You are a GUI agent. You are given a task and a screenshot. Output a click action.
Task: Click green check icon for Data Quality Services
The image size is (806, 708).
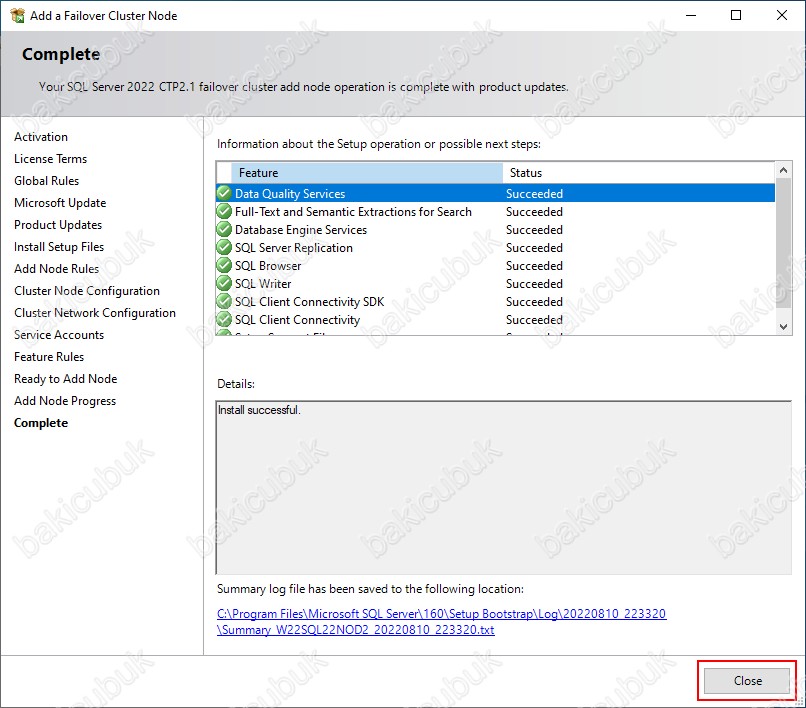pyautogui.click(x=224, y=193)
